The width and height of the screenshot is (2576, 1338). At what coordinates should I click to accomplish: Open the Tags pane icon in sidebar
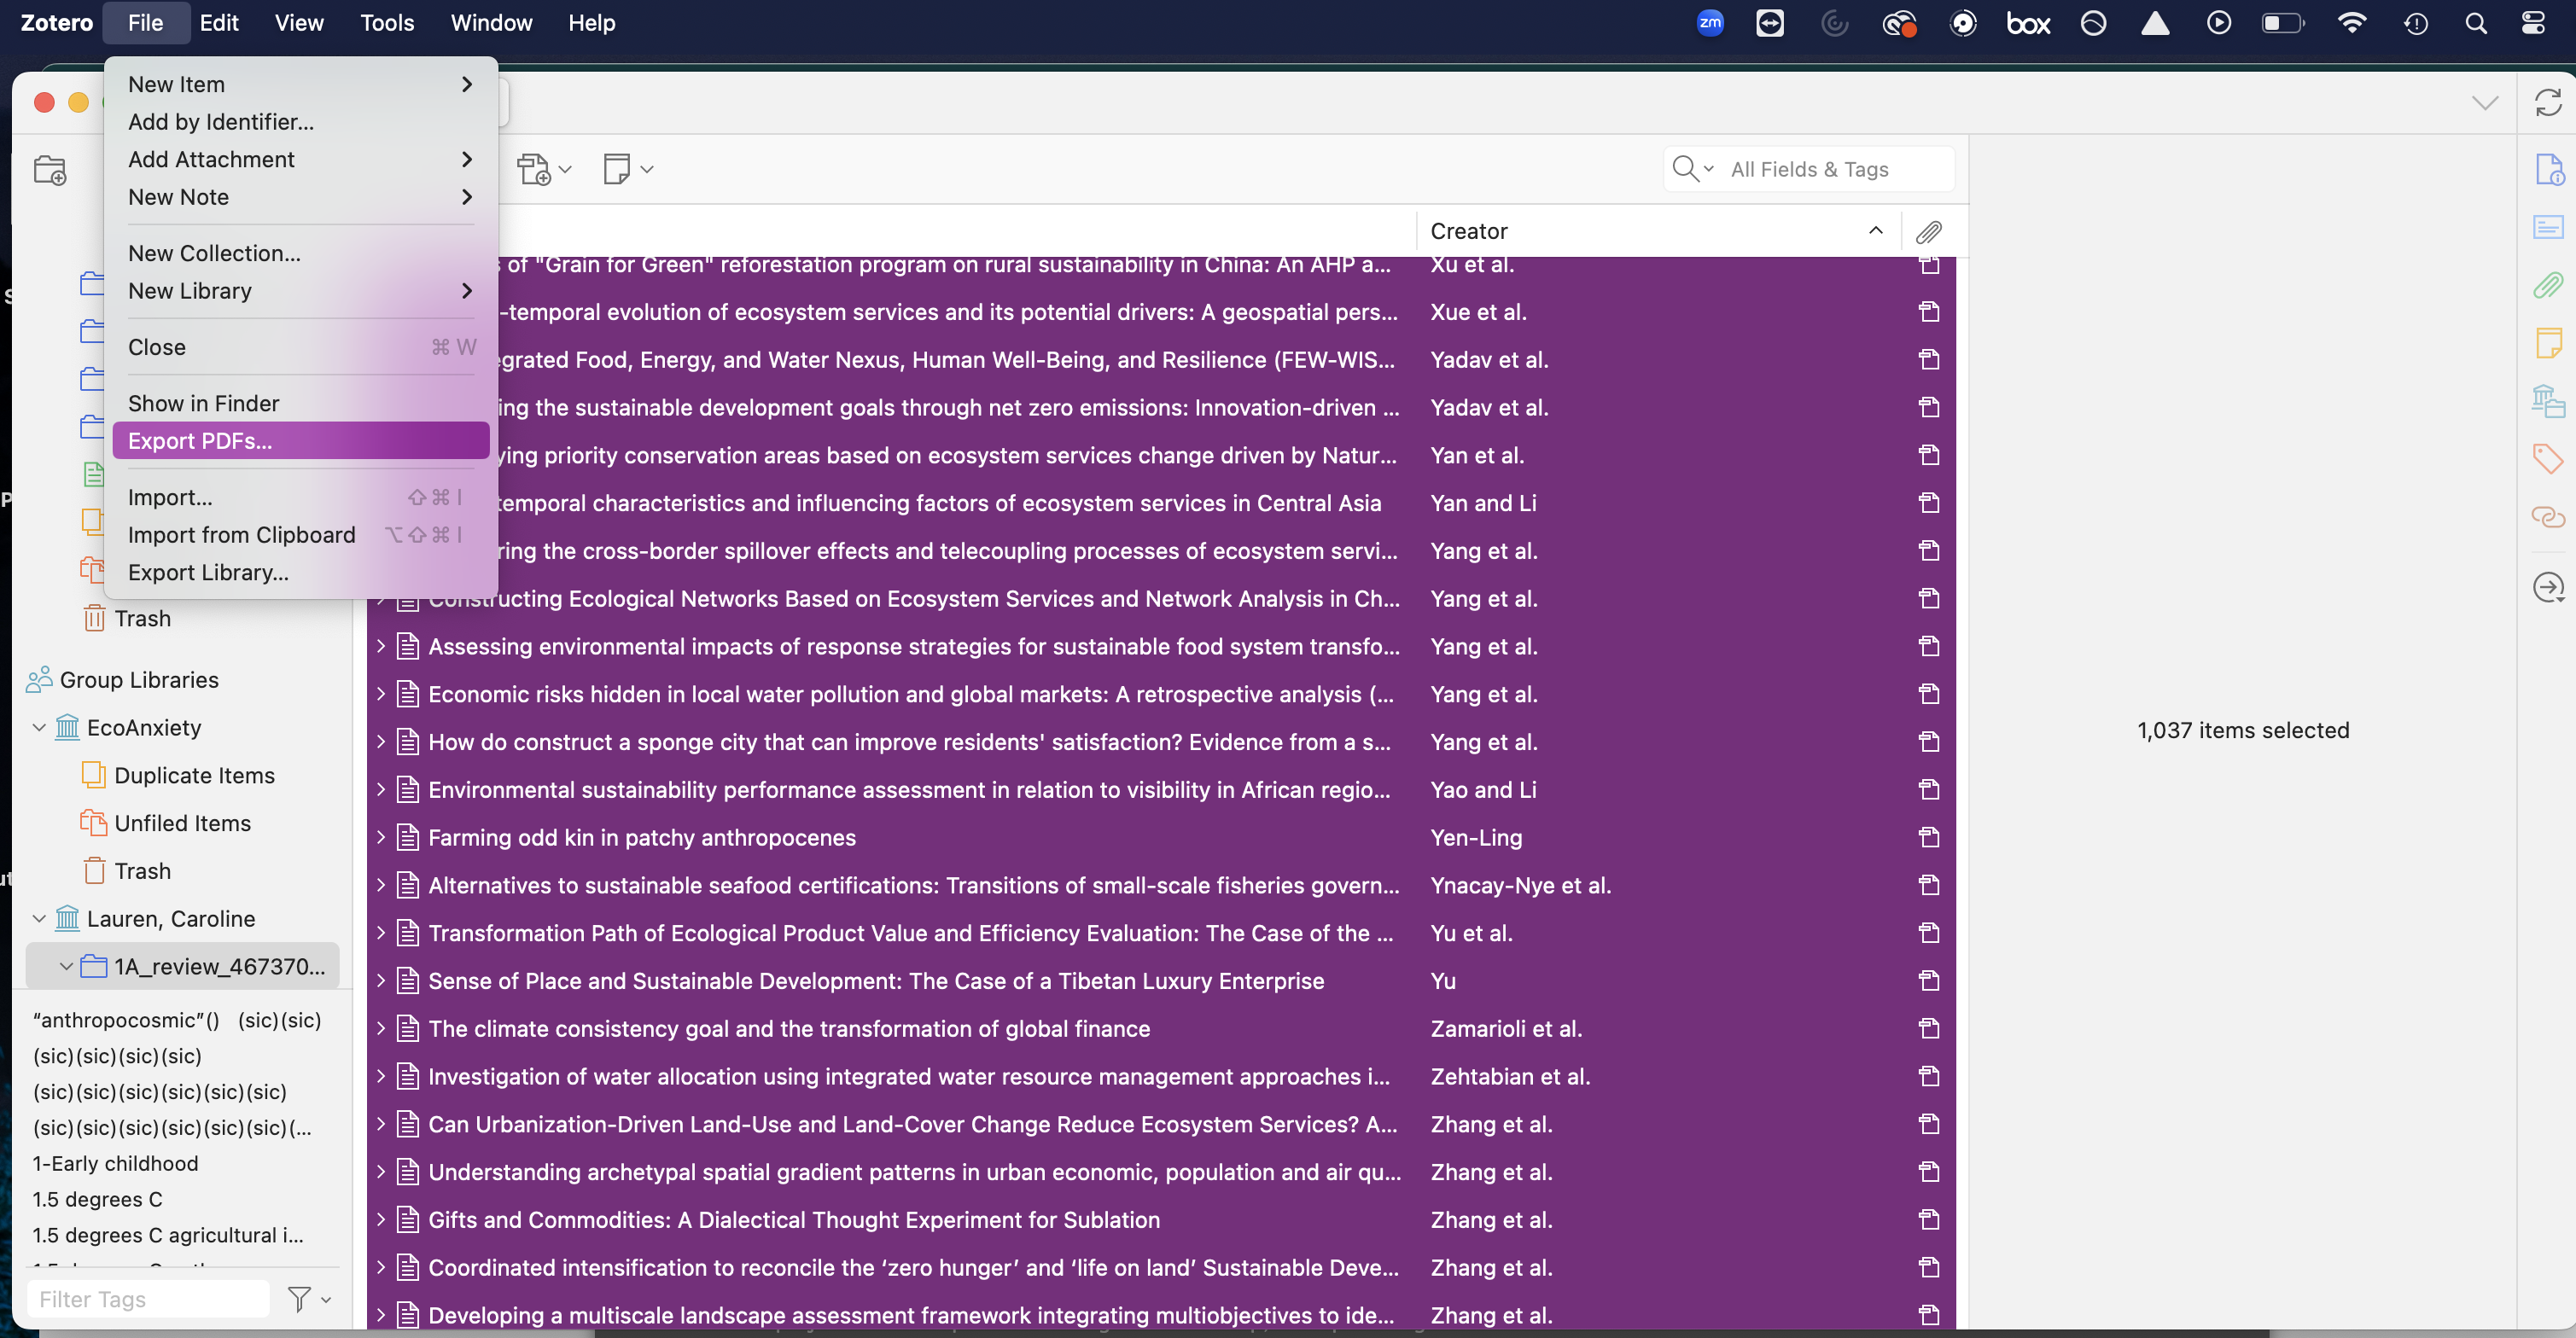click(2547, 458)
